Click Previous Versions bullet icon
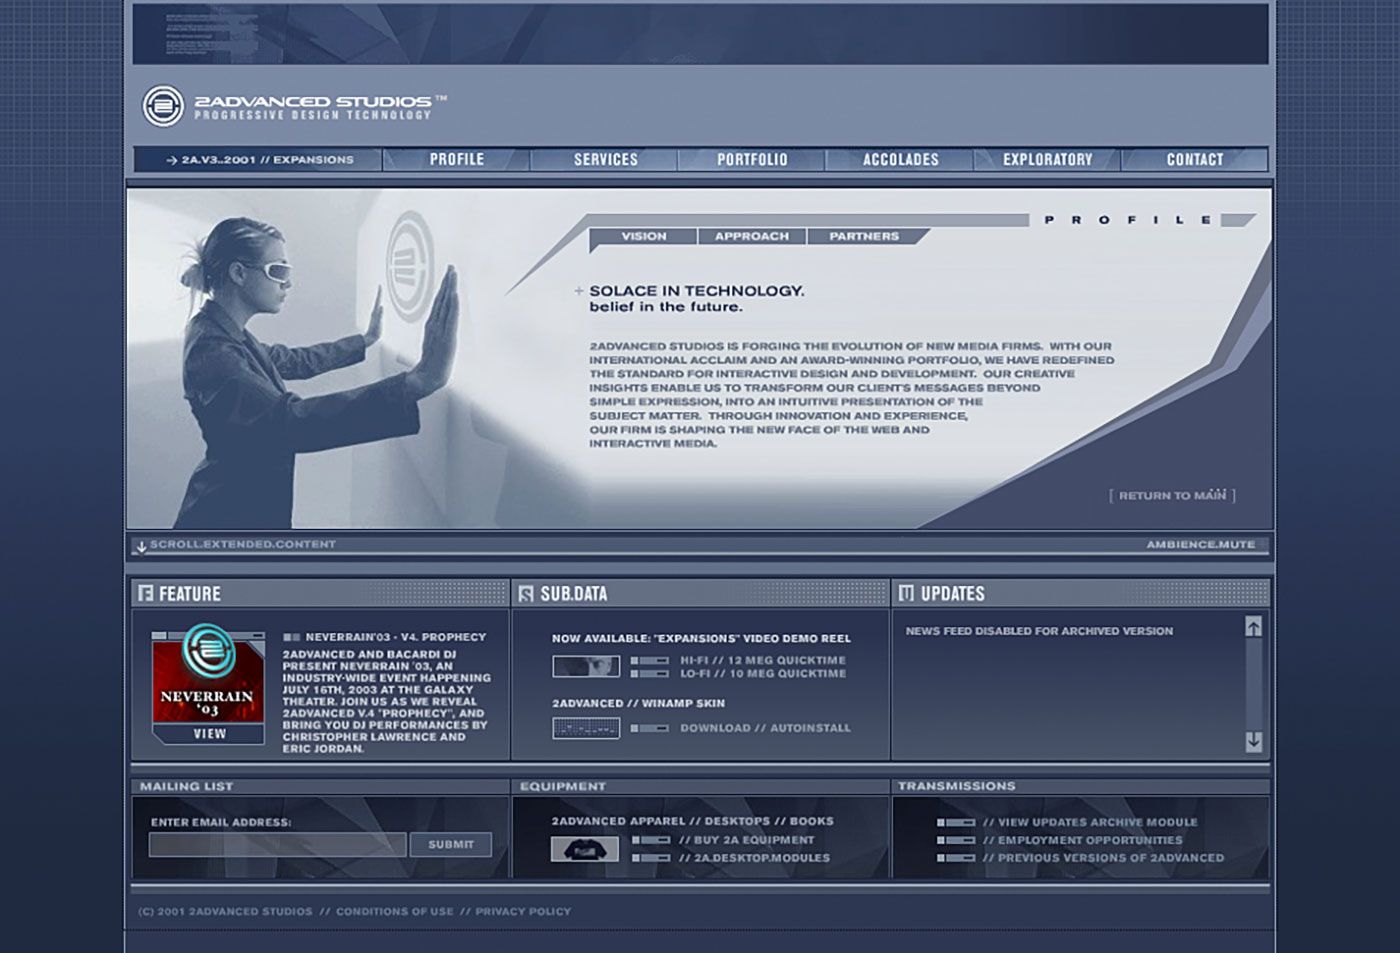The width and height of the screenshot is (1400, 953). [x=956, y=858]
